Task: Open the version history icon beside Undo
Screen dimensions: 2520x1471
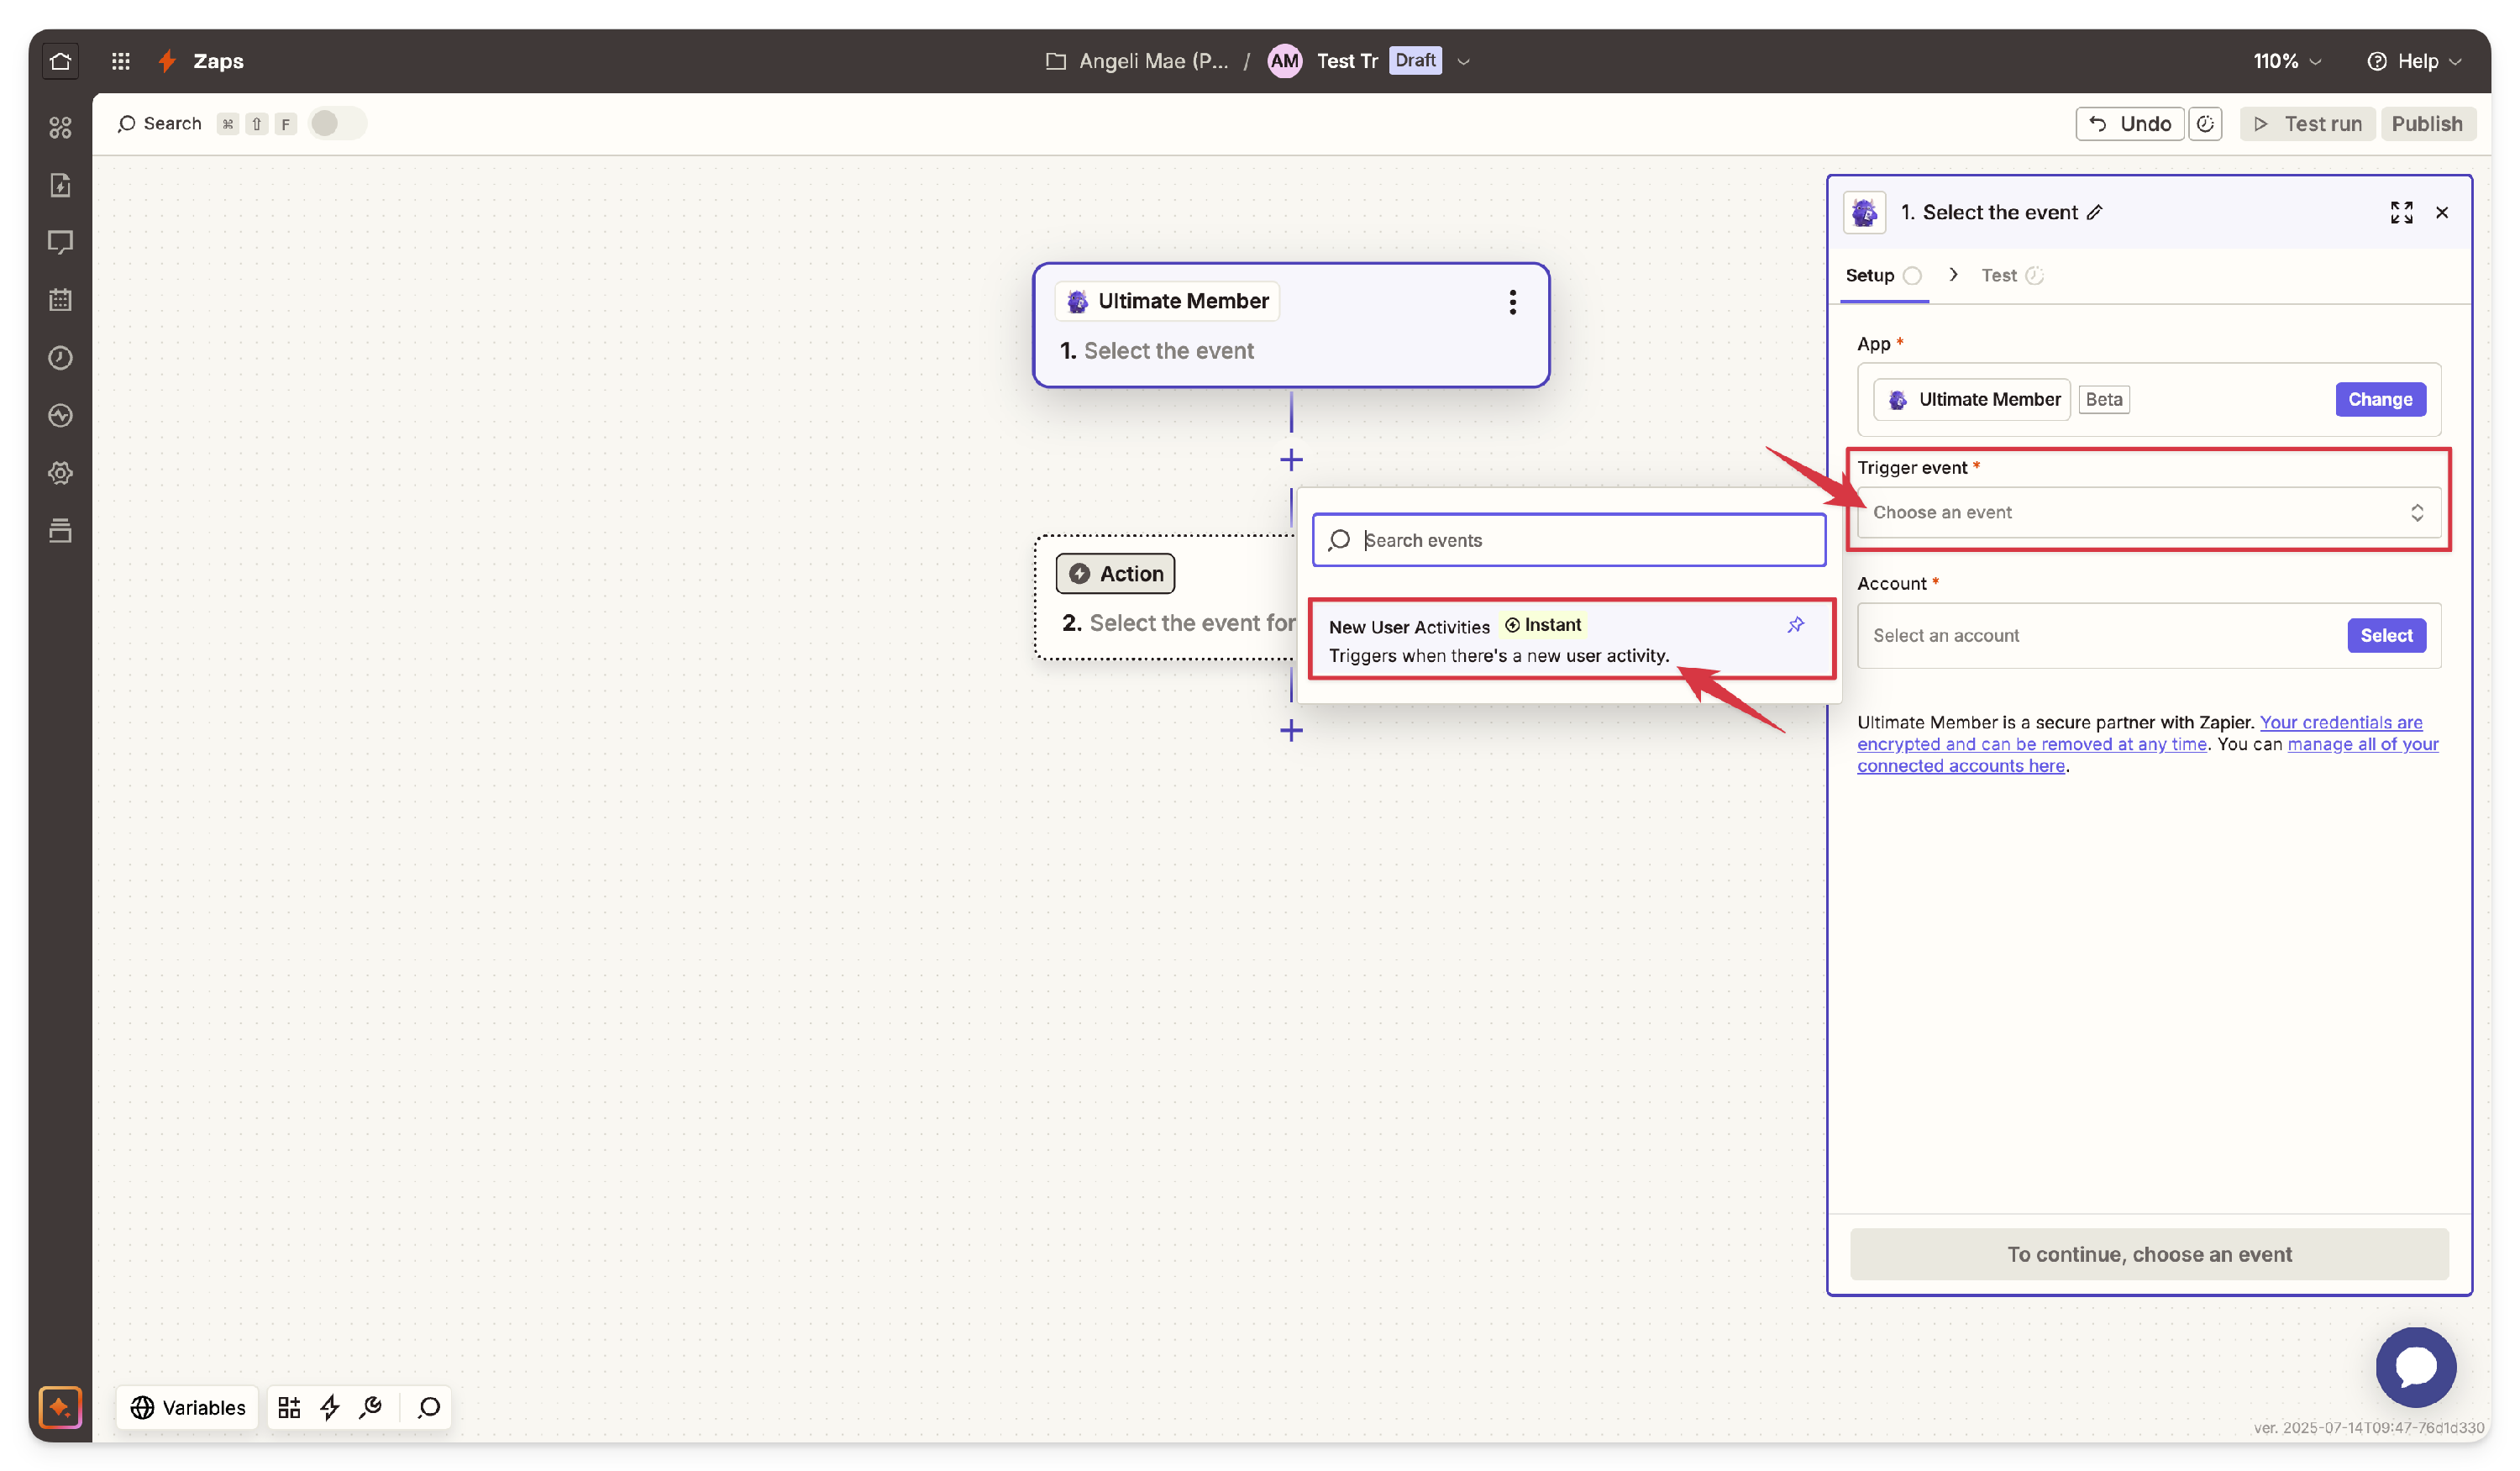Action: point(2204,124)
